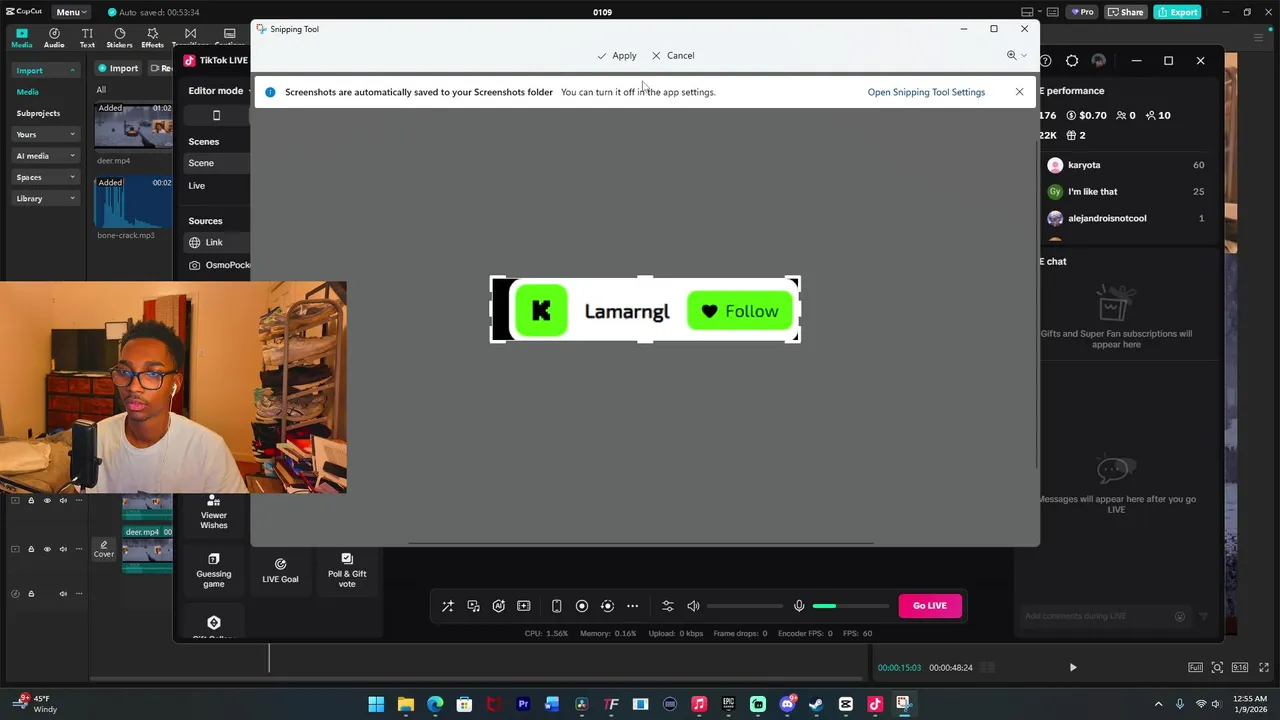Adjust the speaker volume slider
The height and width of the screenshot is (720, 1280).
pyautogui.click(x=747, y=606)
